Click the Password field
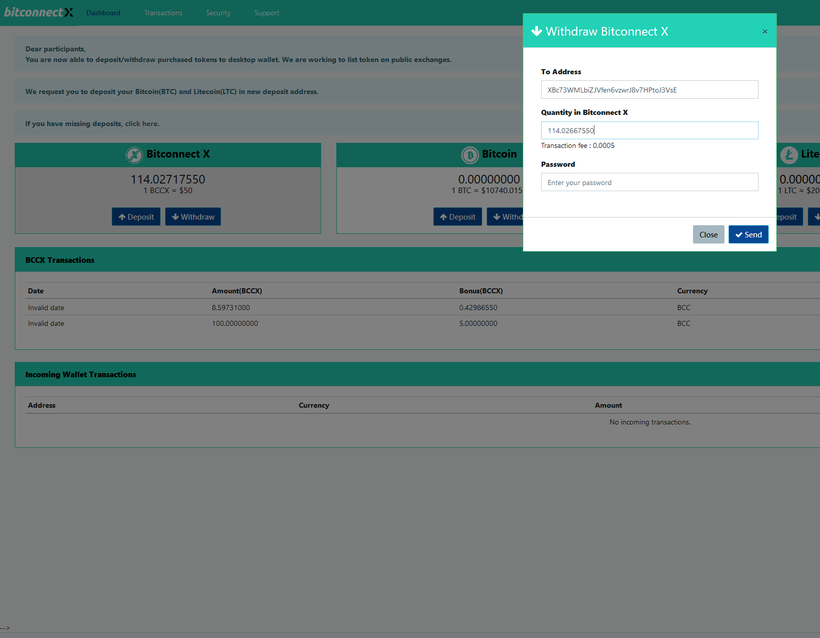The image size is (820, 638). coord(650,182)
